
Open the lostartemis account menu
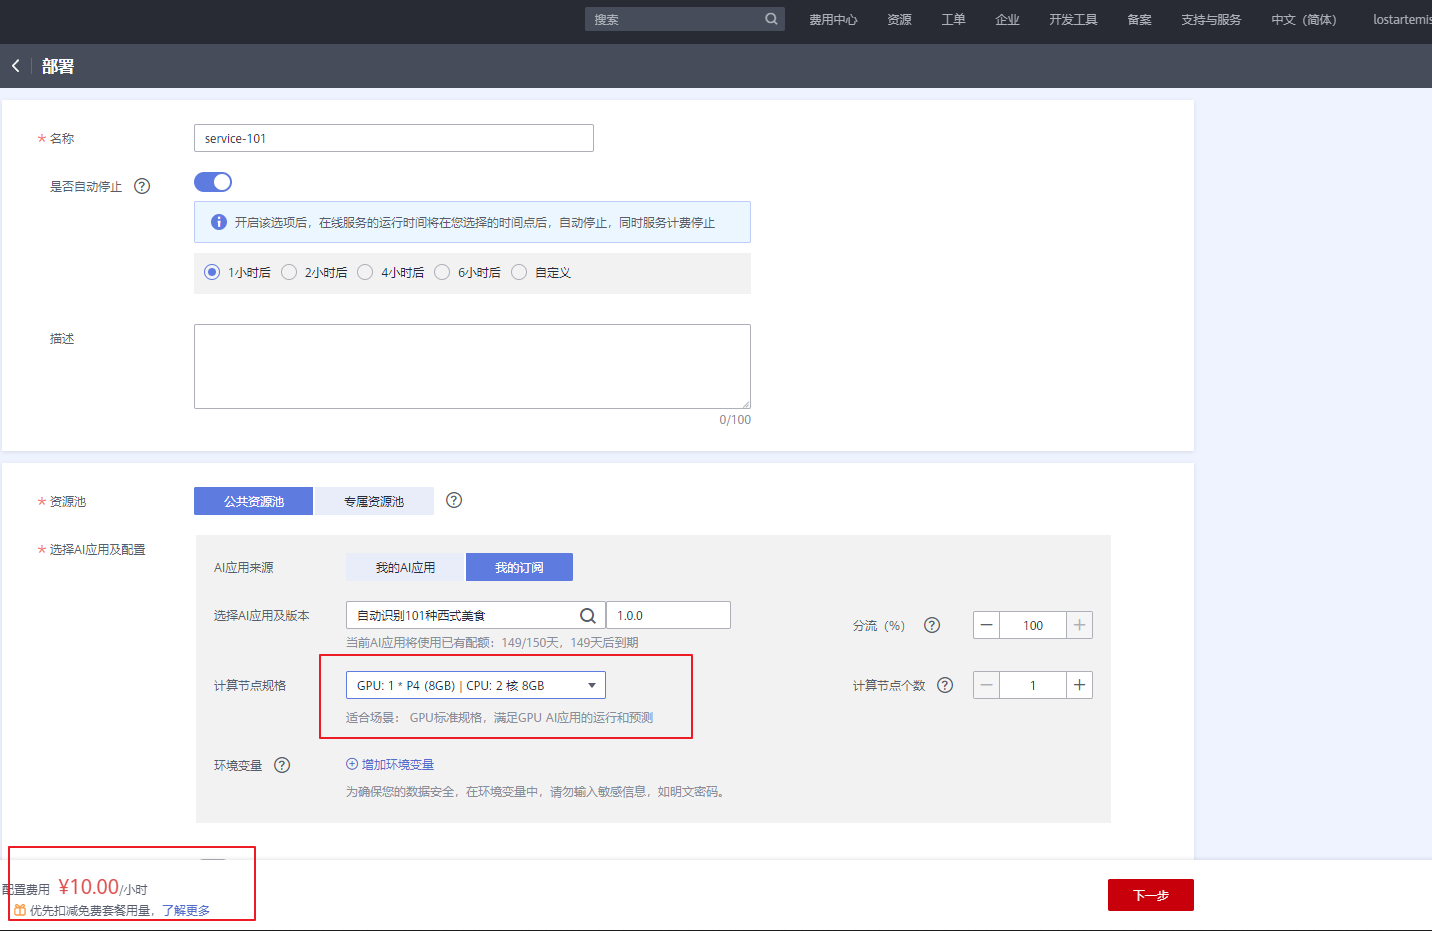point(1402,20)
